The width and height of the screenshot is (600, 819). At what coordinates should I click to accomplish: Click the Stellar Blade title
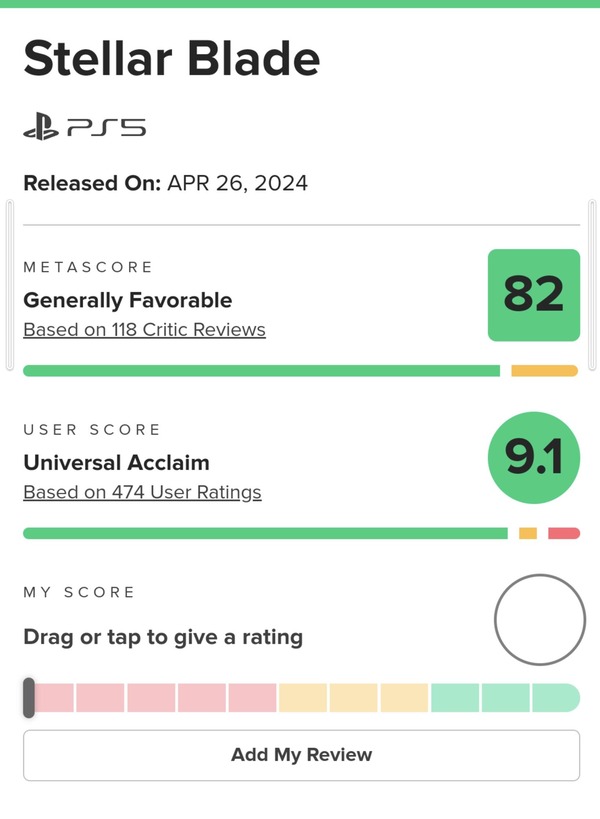pyautogui.click(x=172, y=58)
